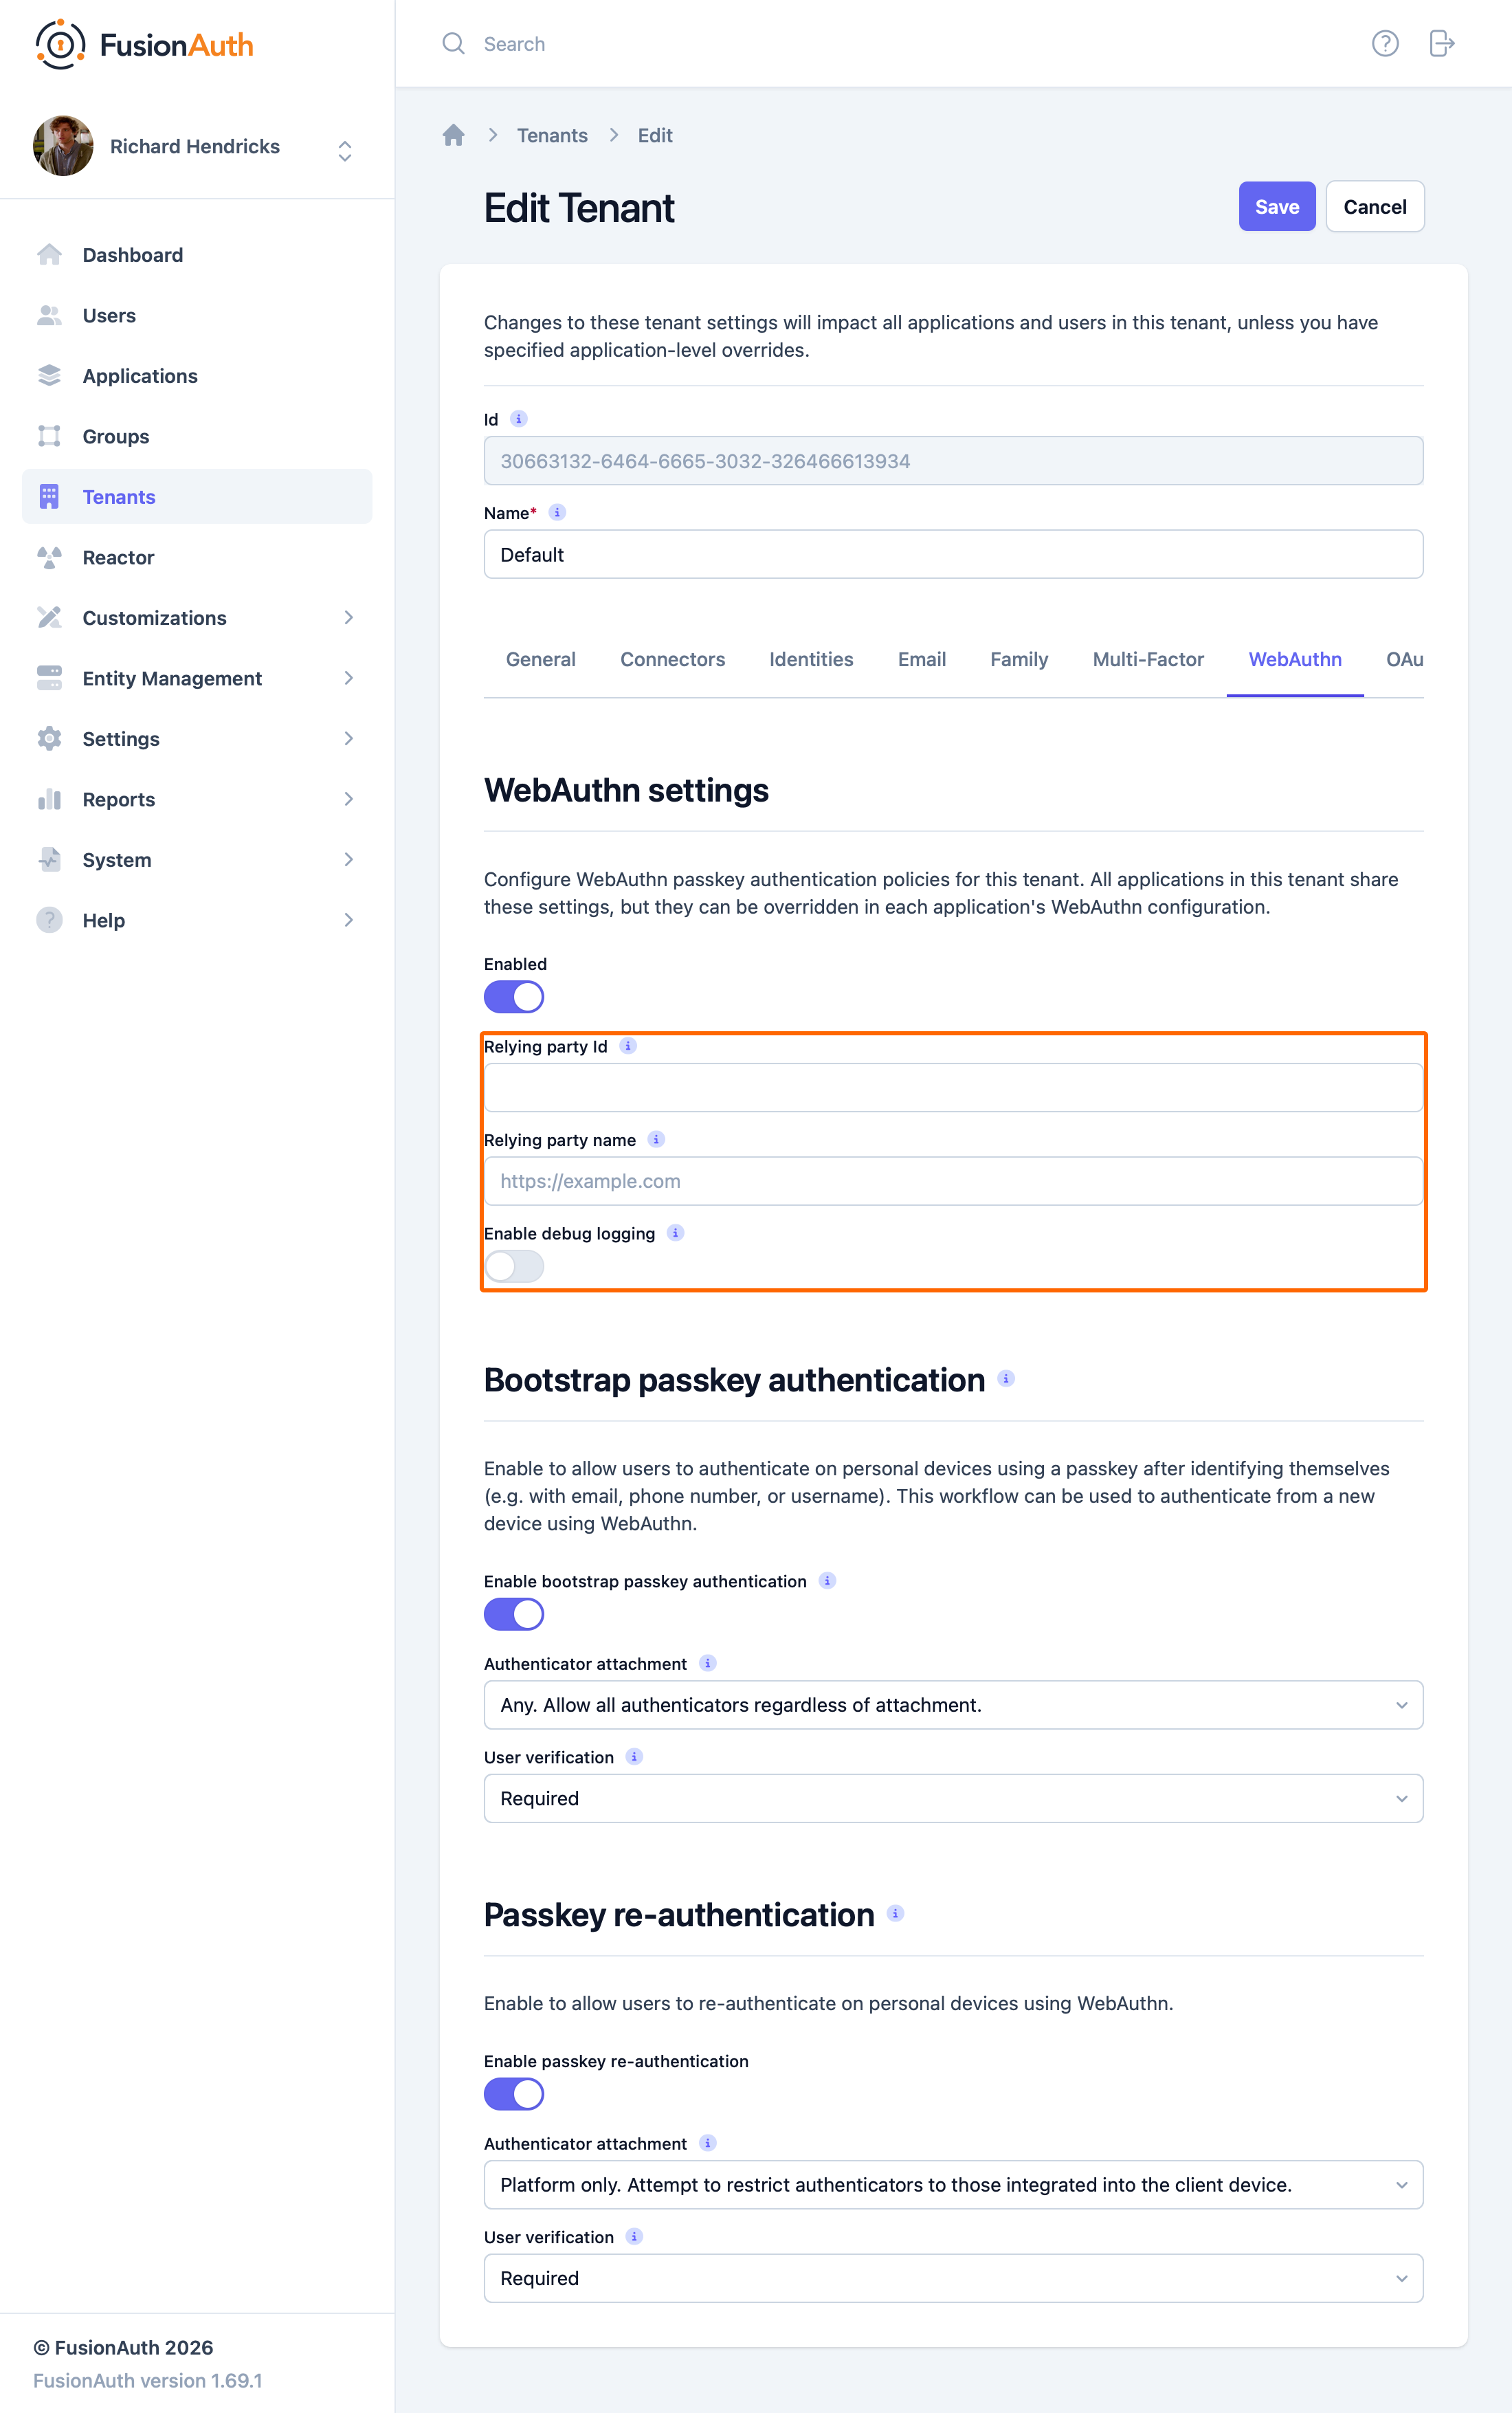Click the Applications layers icon in sidebar
Image resolution: width=1512 pixels, height=2413 pixels.
[49, 376]
